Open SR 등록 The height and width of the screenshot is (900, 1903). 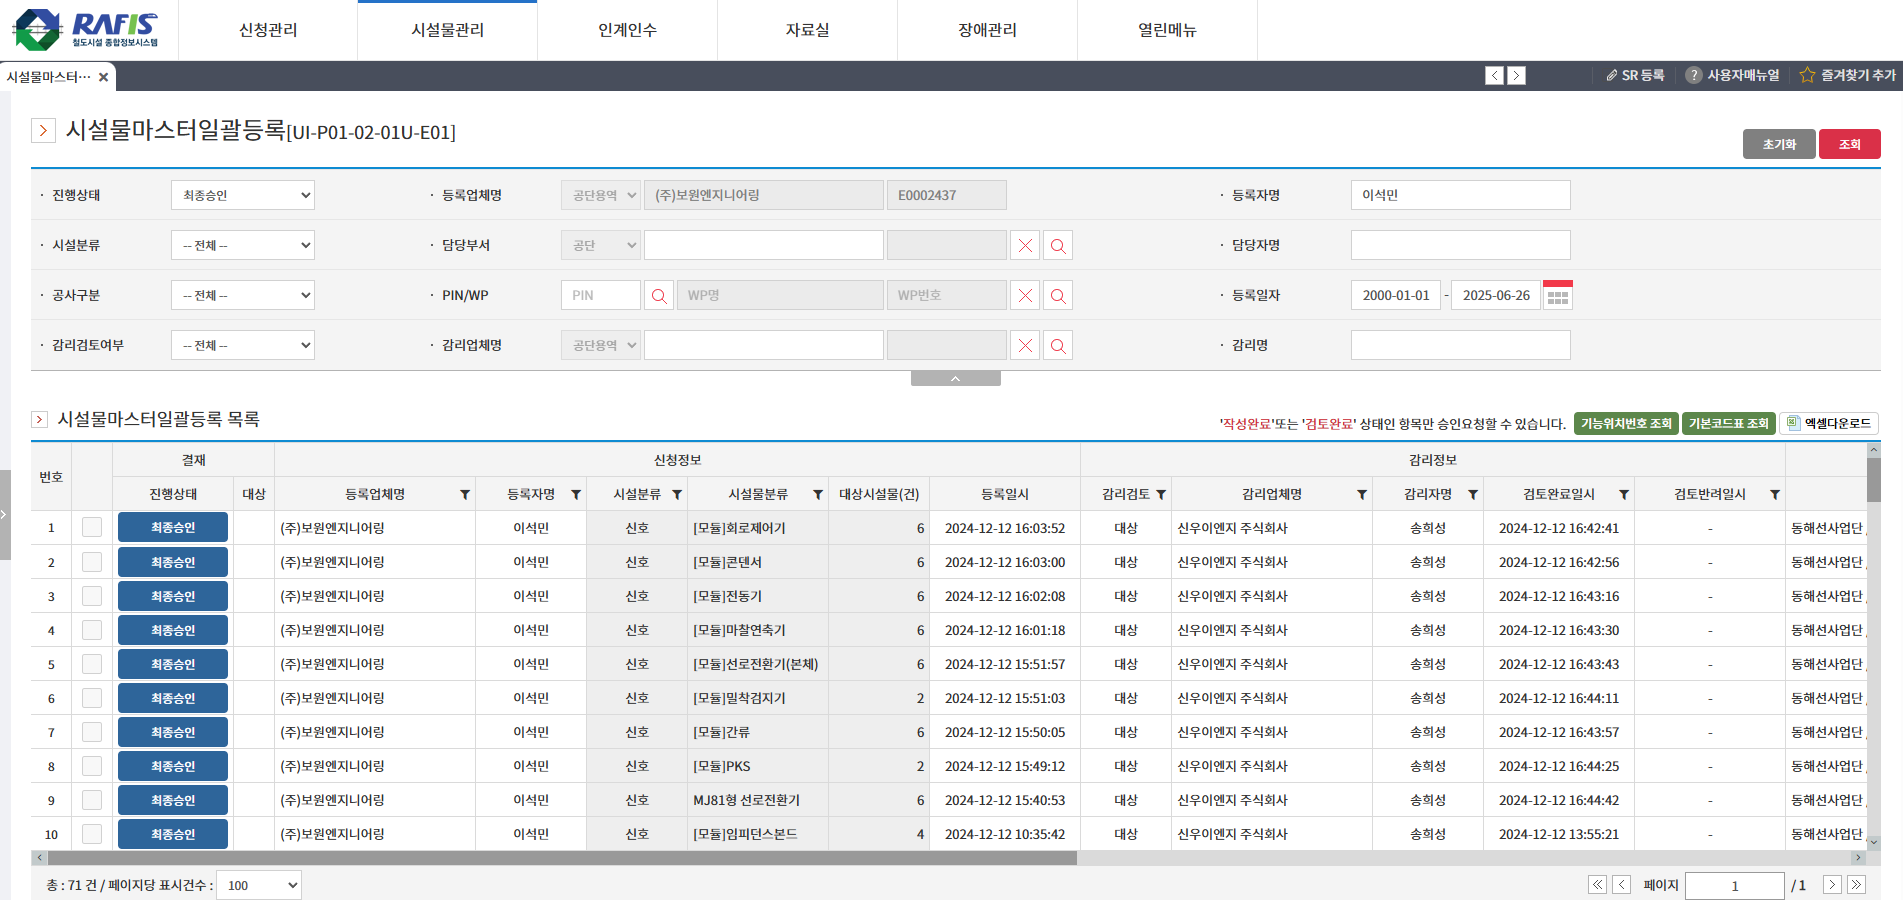pyautogui.click(x=1635, y=75)
